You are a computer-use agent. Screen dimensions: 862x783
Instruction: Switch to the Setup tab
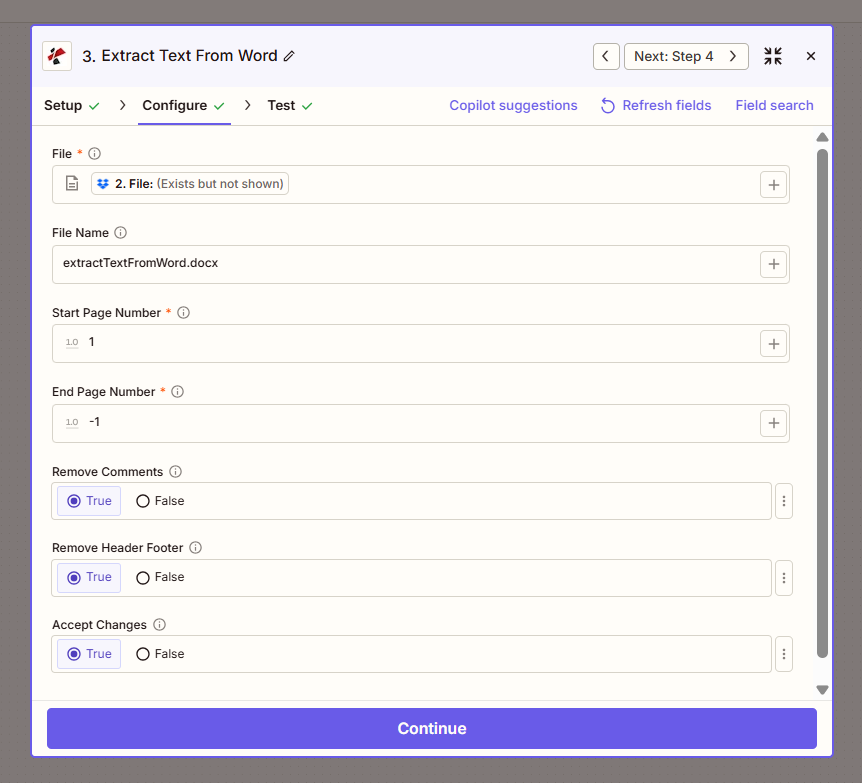(63, 105)
